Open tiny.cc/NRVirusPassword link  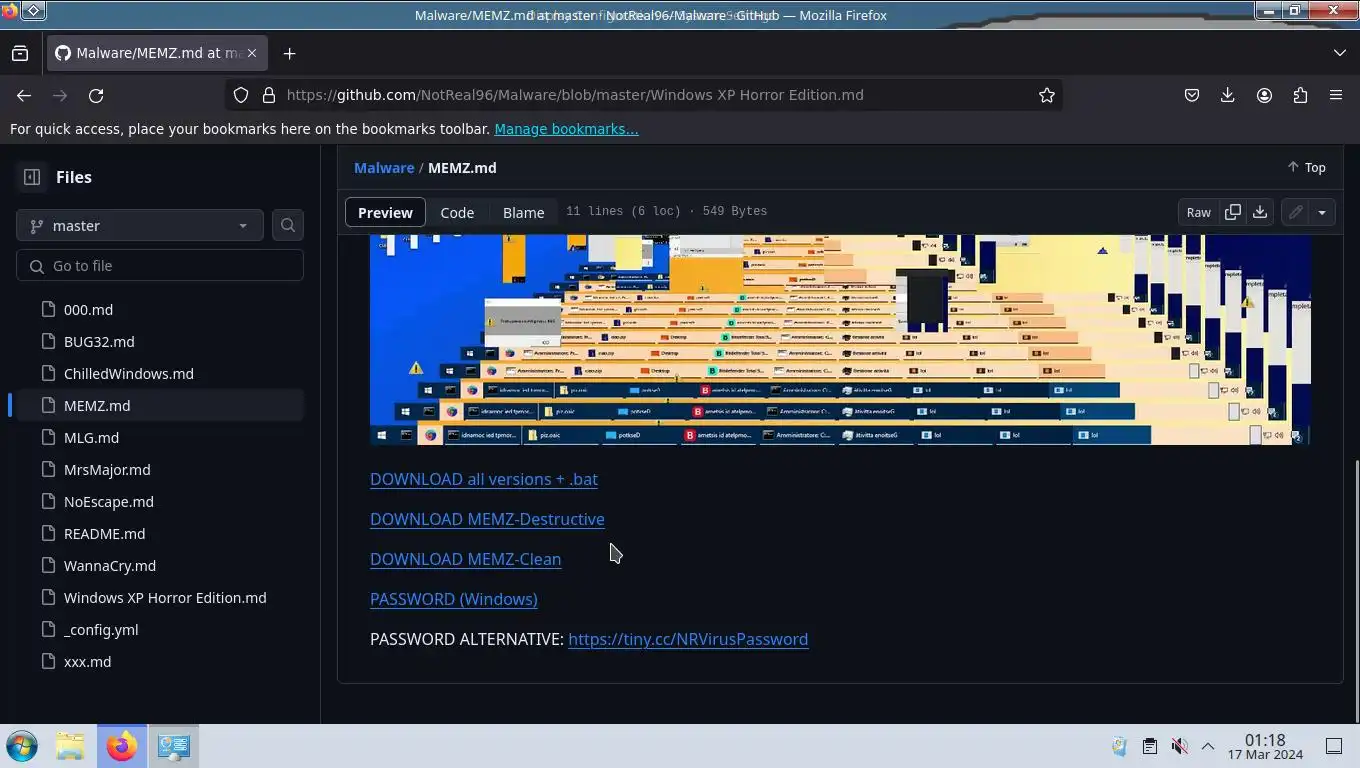point(688,639)
